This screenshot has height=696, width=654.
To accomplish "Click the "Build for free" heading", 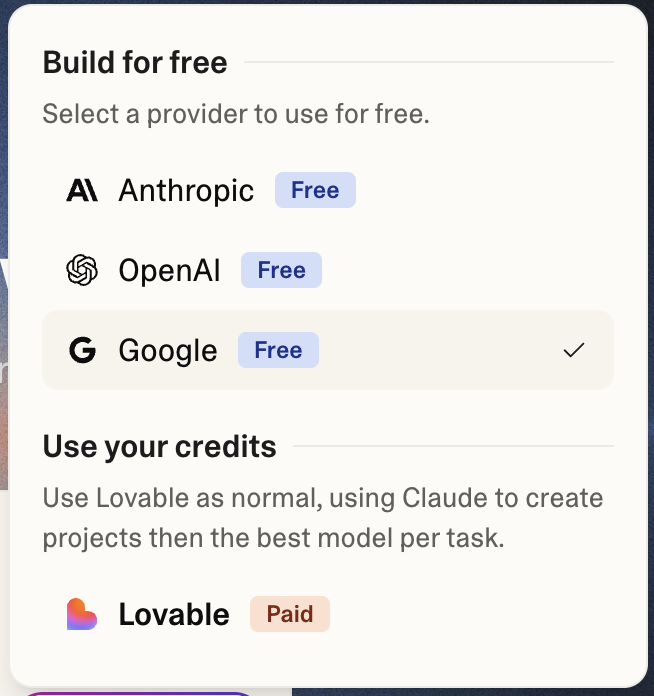I will click(135, 63).
